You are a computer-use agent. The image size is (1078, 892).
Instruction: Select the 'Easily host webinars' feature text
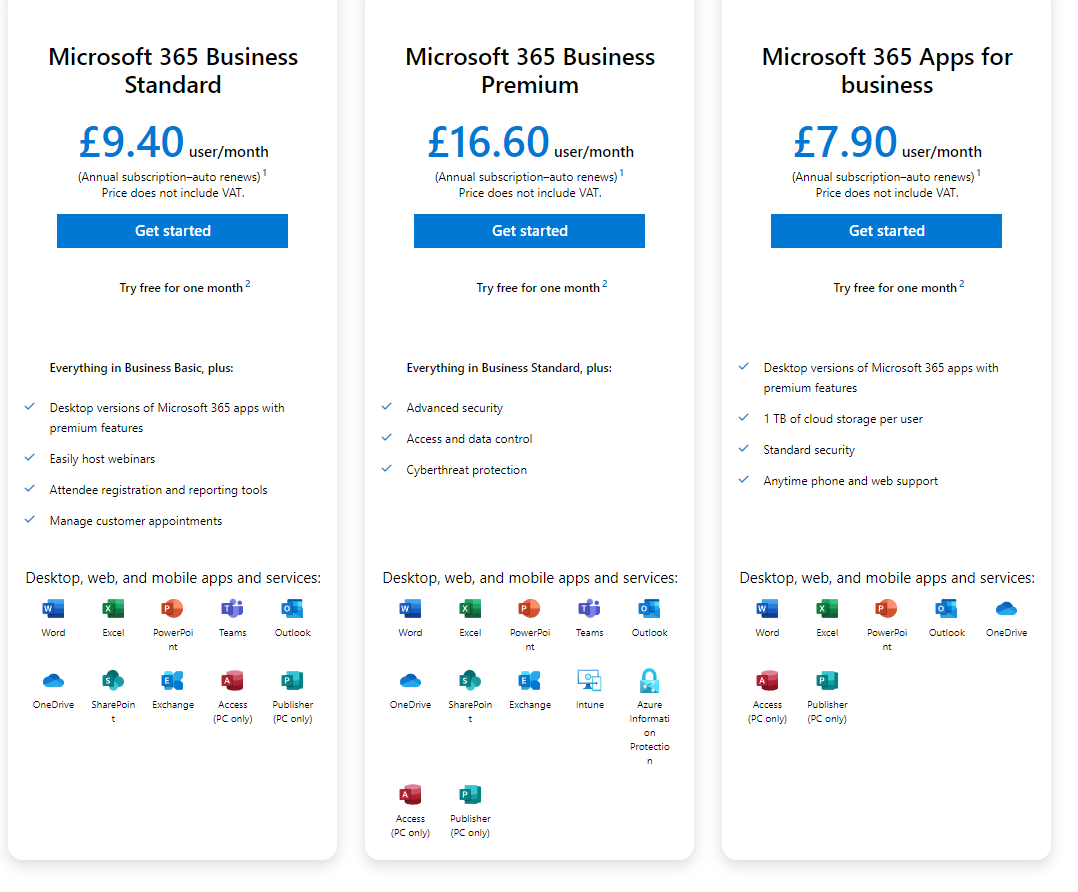pos(102,459)
